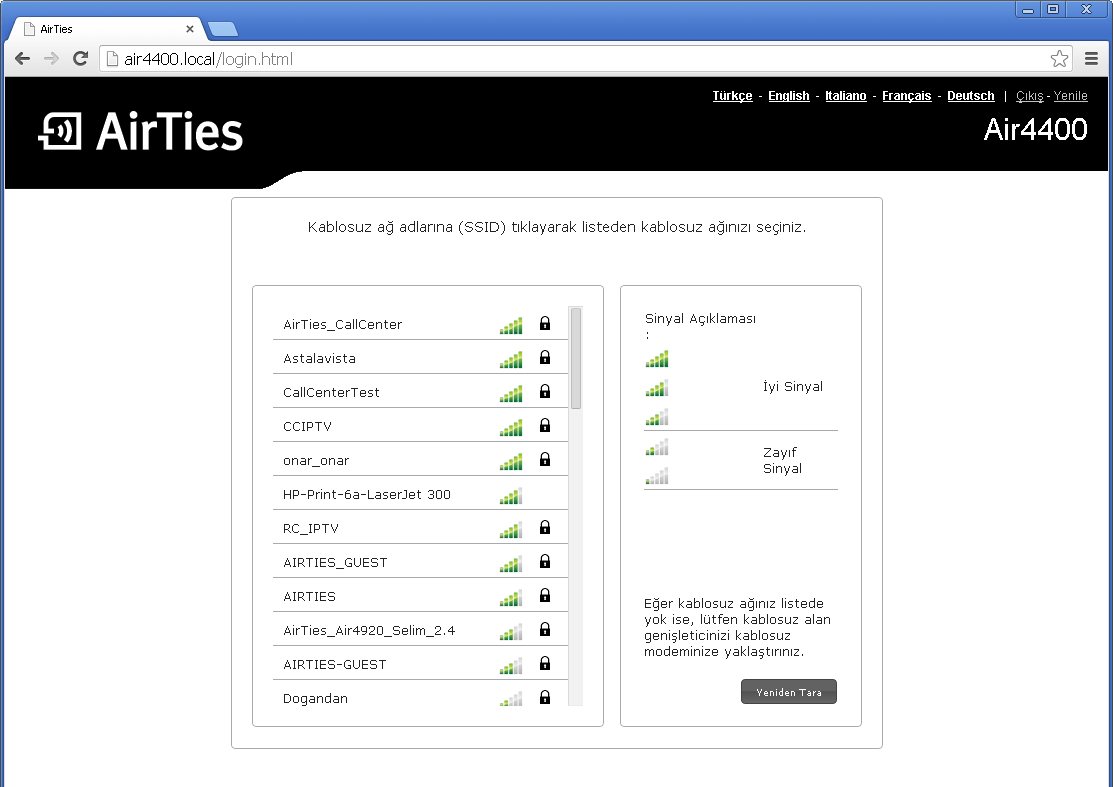Click the signal strength bars for CCIPTV
The width and height of the screenshot is (1113, 787).
point(511,425)
